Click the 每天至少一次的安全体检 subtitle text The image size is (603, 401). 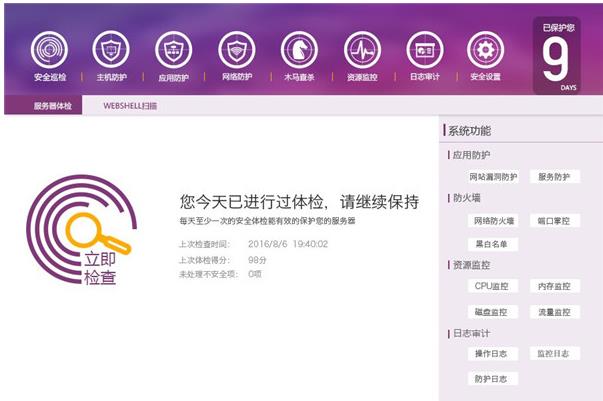(x=267, y=221)
